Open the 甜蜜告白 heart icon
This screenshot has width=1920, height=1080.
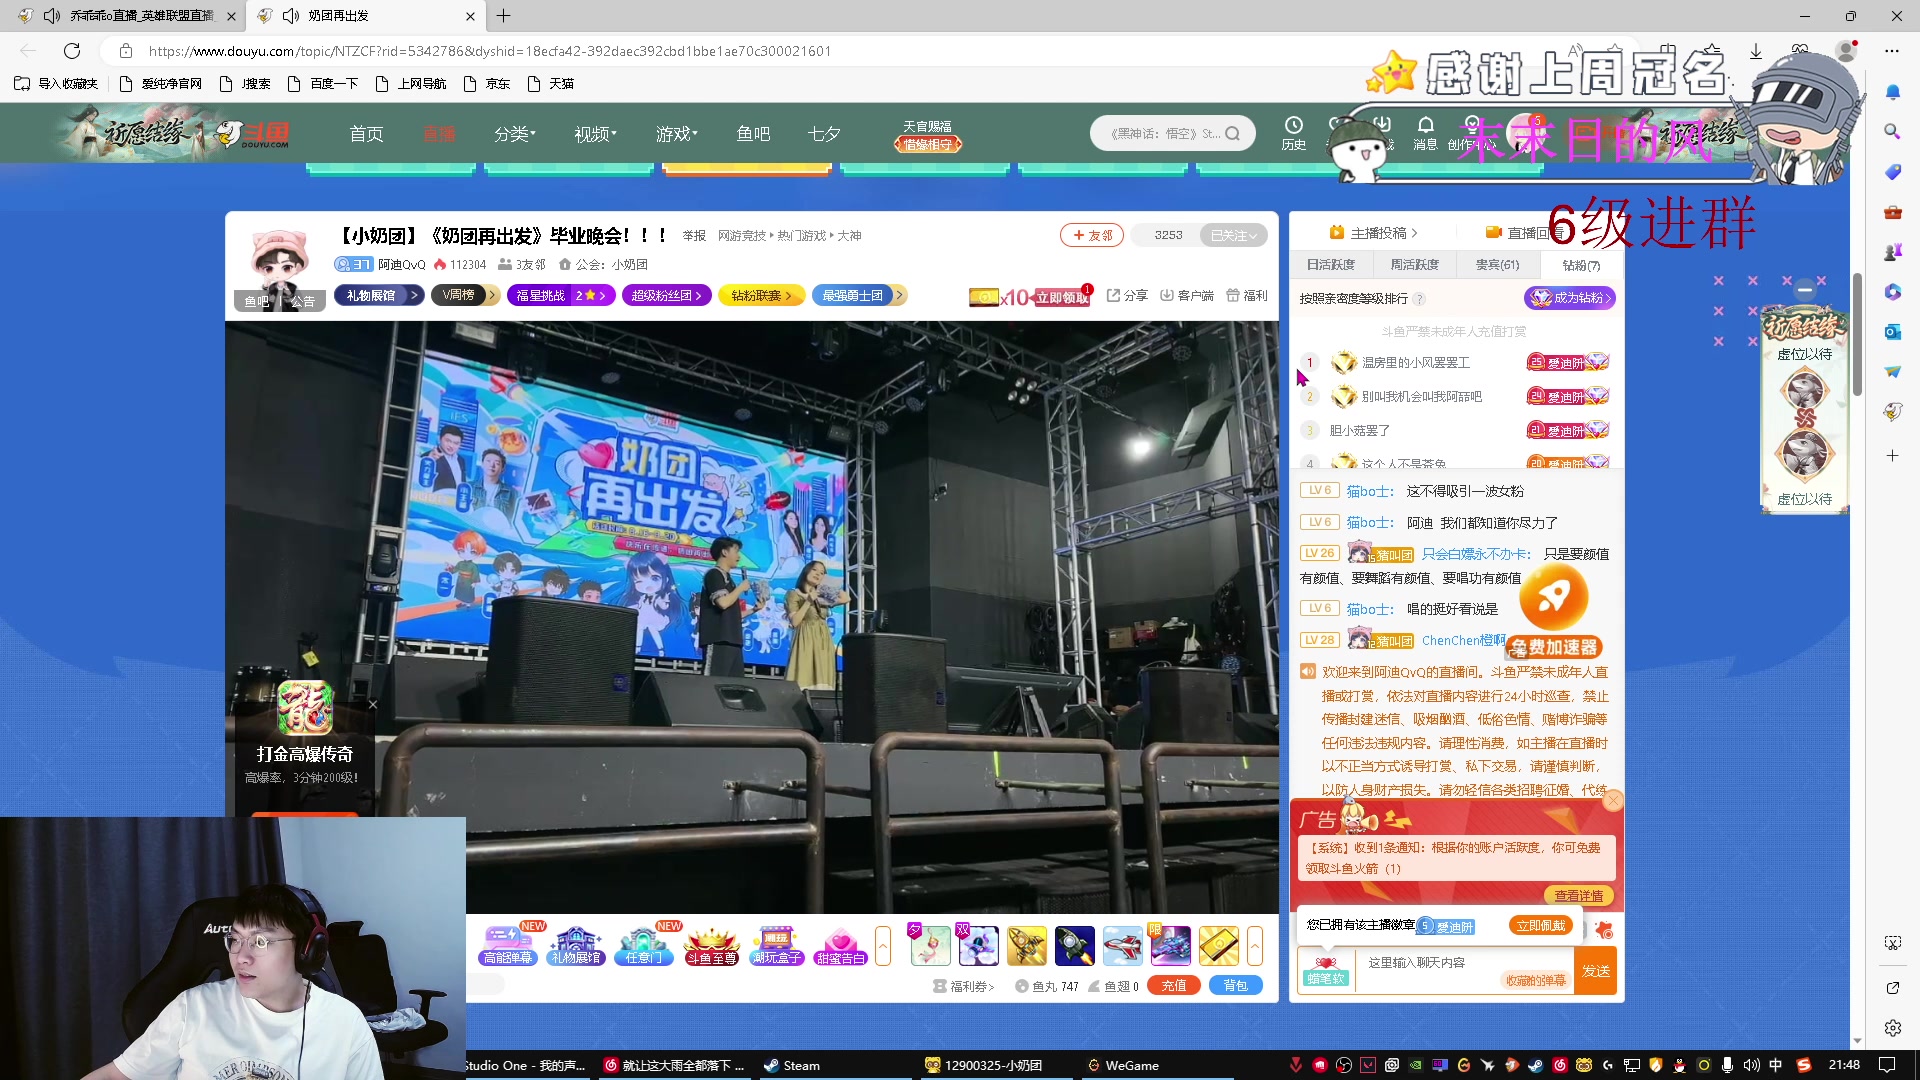[840, 945]
